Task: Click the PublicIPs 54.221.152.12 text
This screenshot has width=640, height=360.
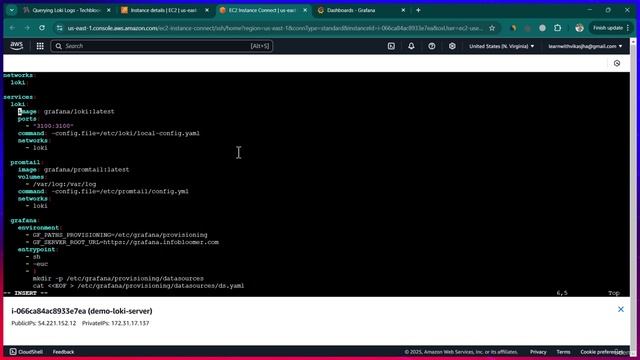Action: pyautogui.click(x=44, y=323)
